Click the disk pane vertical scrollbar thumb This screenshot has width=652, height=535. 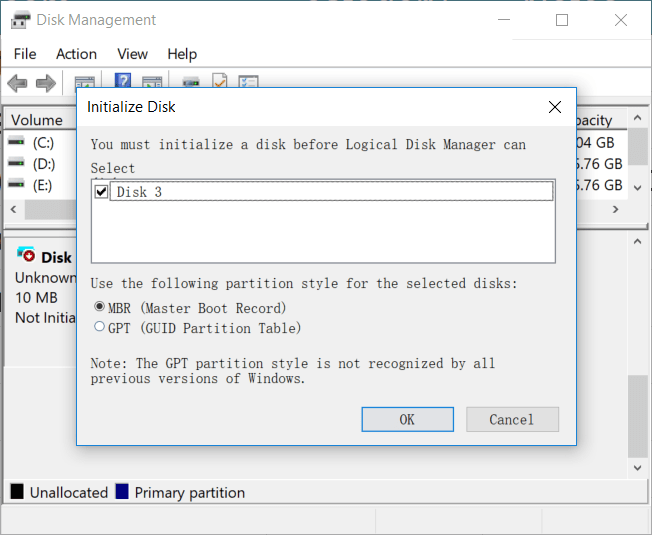click(637, 416)
